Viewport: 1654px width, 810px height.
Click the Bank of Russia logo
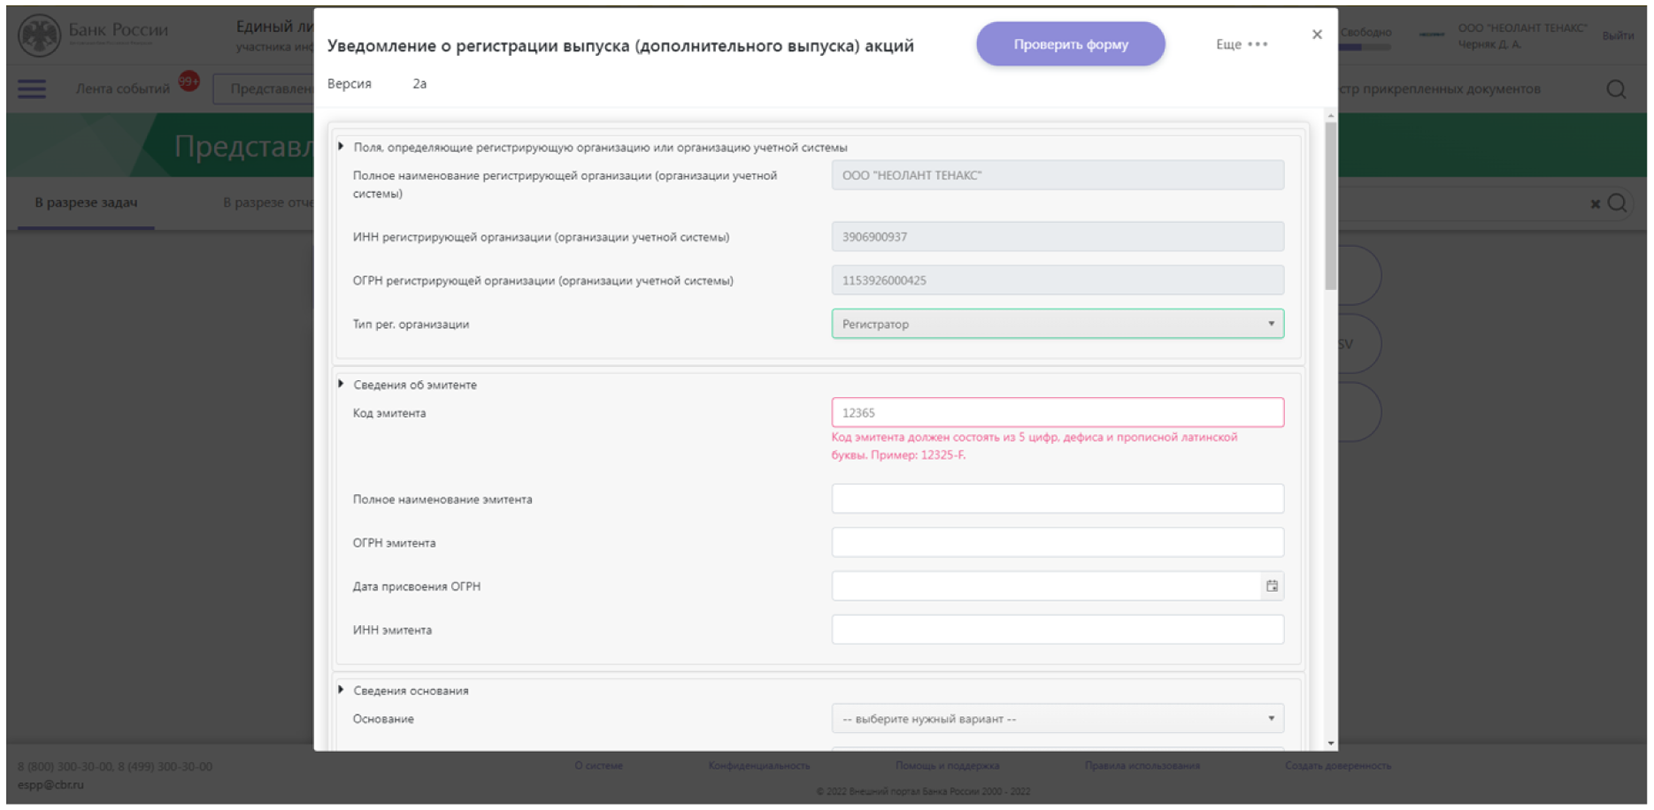[40, 36]
